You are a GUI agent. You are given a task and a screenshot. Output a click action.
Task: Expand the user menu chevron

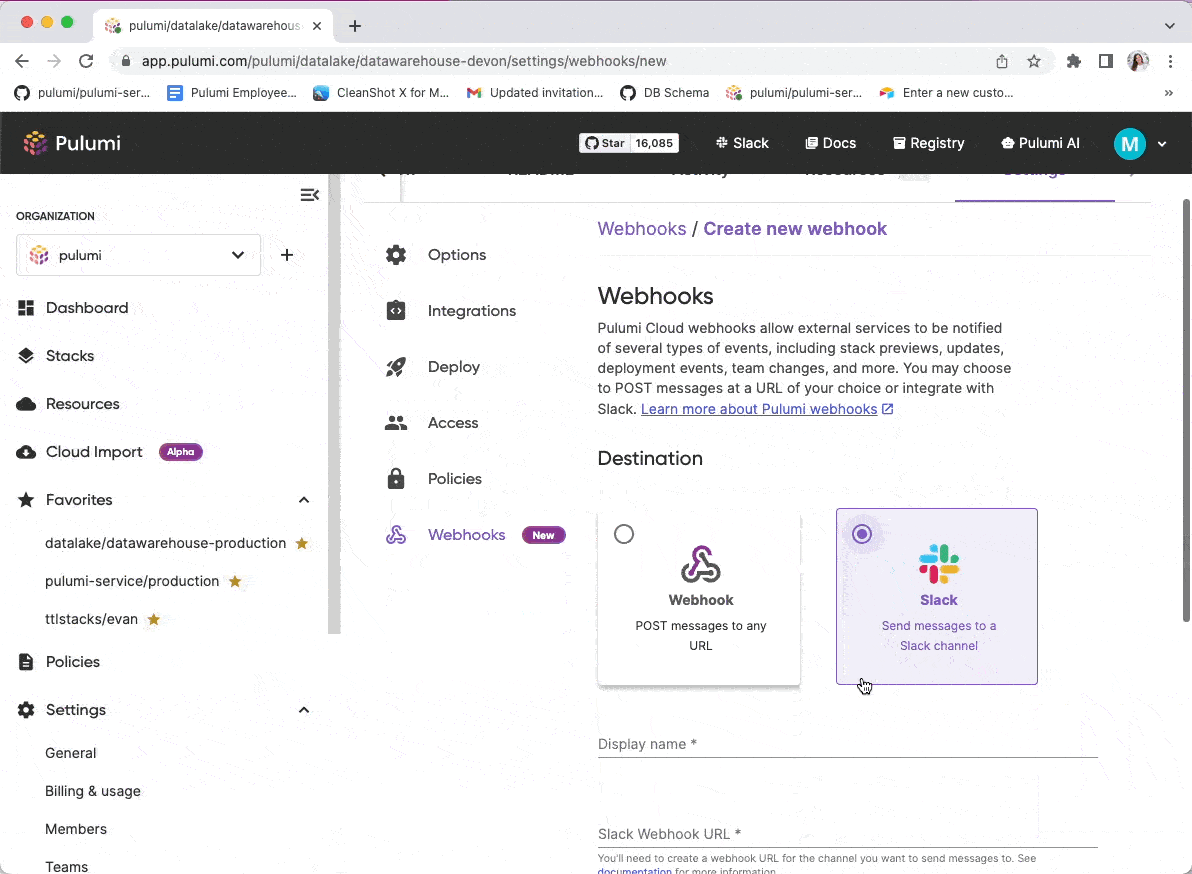coord(1162,144)
